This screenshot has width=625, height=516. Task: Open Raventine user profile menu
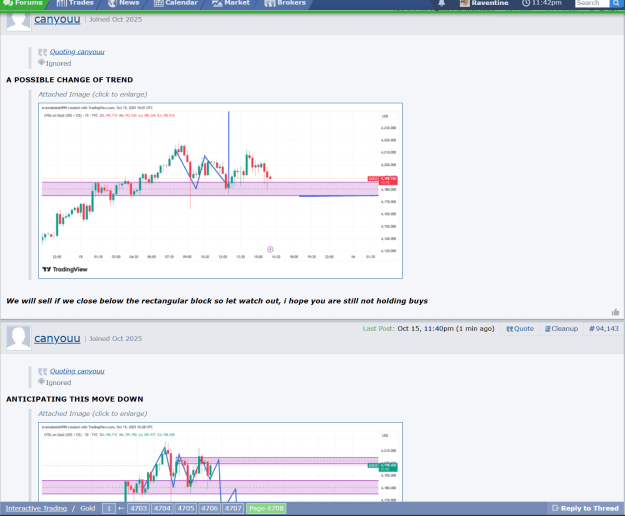point(484,3)
